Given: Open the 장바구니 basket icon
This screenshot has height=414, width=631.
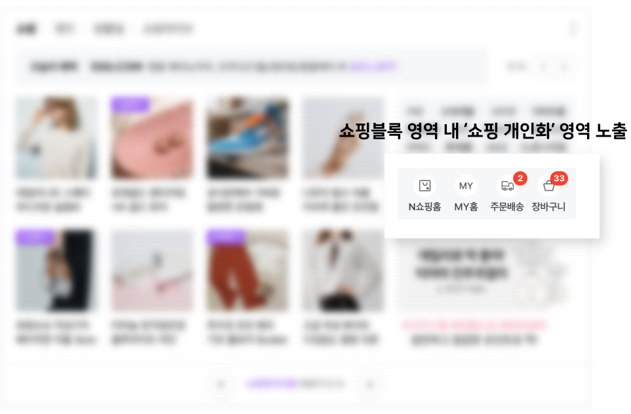Looking at the screenshot, I should [x=549, y=186].
